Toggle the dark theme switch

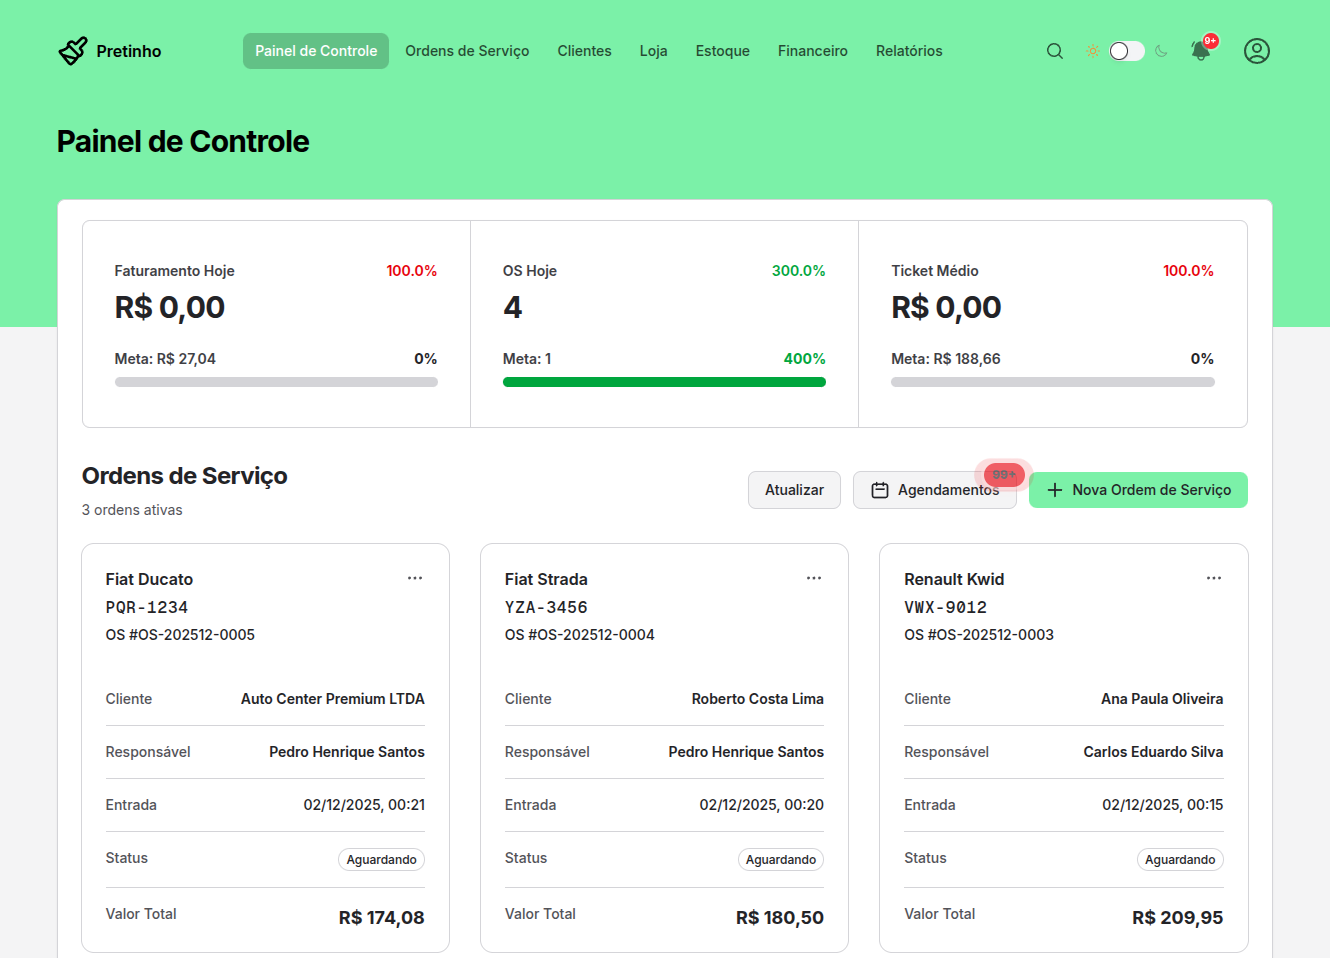click(1127, 51)
